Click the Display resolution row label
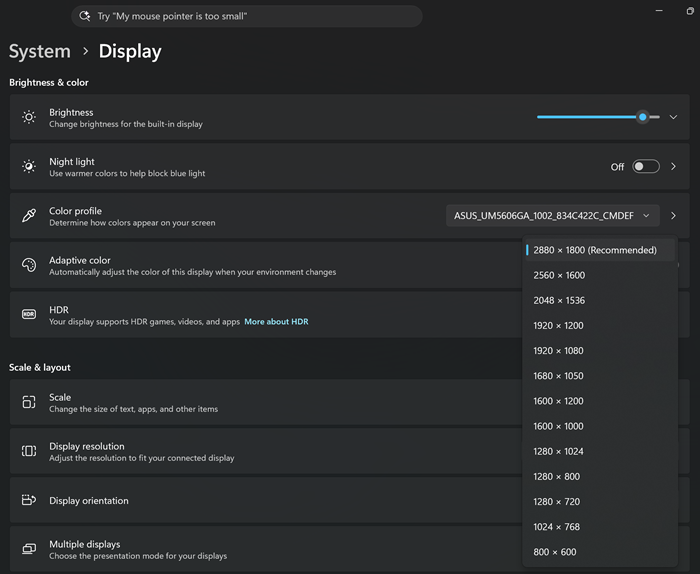Screen dimensions: 700x574 87,446
